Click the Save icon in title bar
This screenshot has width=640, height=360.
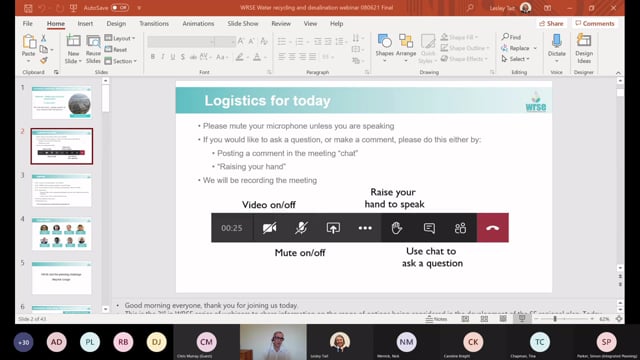click(x=28, y=8)
